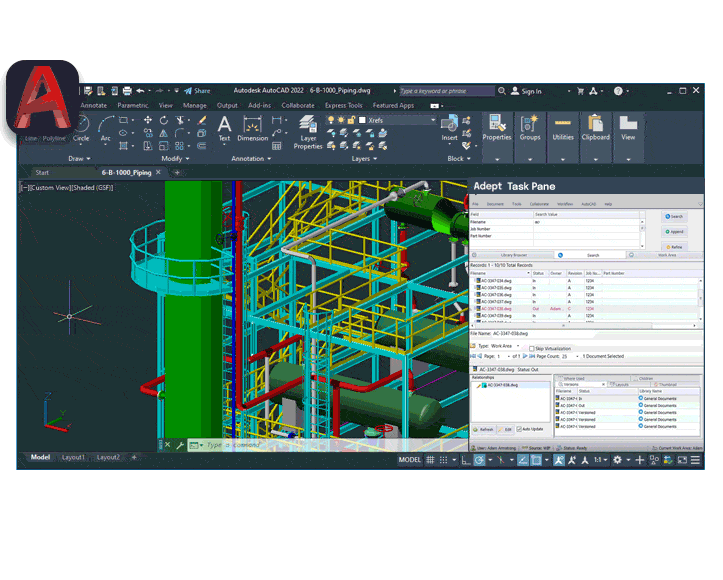Select the Mirror tool in Modify
This screenshot has height=580, width=723.
[163, 133]
